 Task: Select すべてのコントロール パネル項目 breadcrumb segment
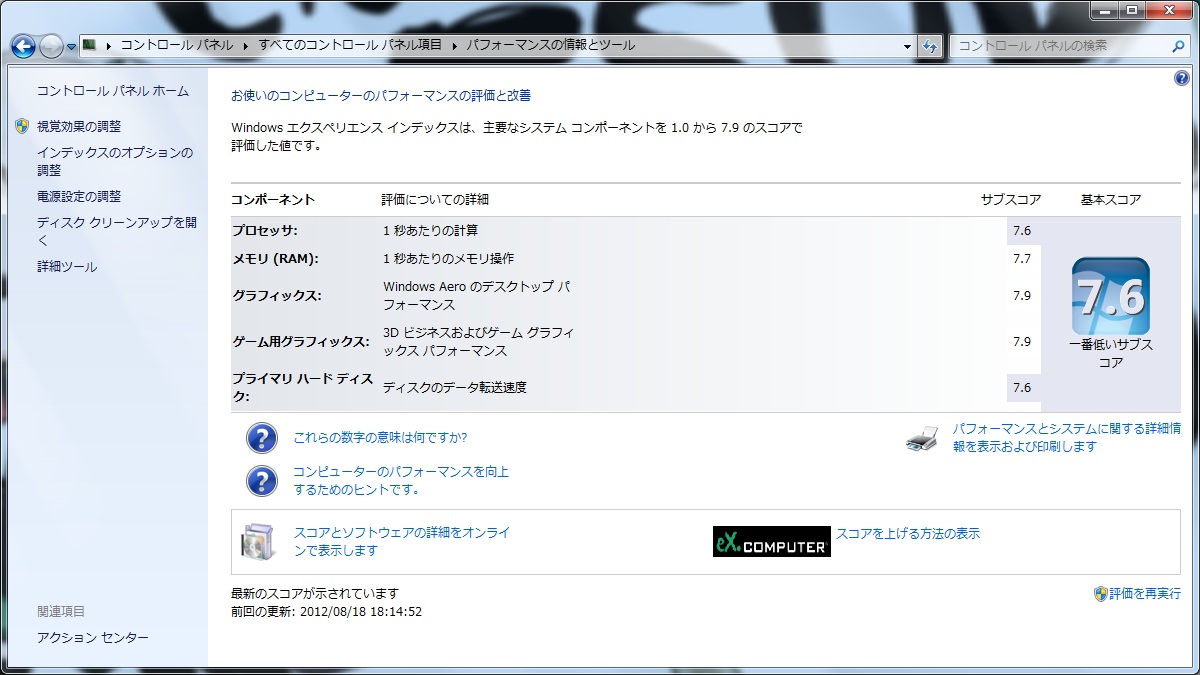click(x=350, y=46)
